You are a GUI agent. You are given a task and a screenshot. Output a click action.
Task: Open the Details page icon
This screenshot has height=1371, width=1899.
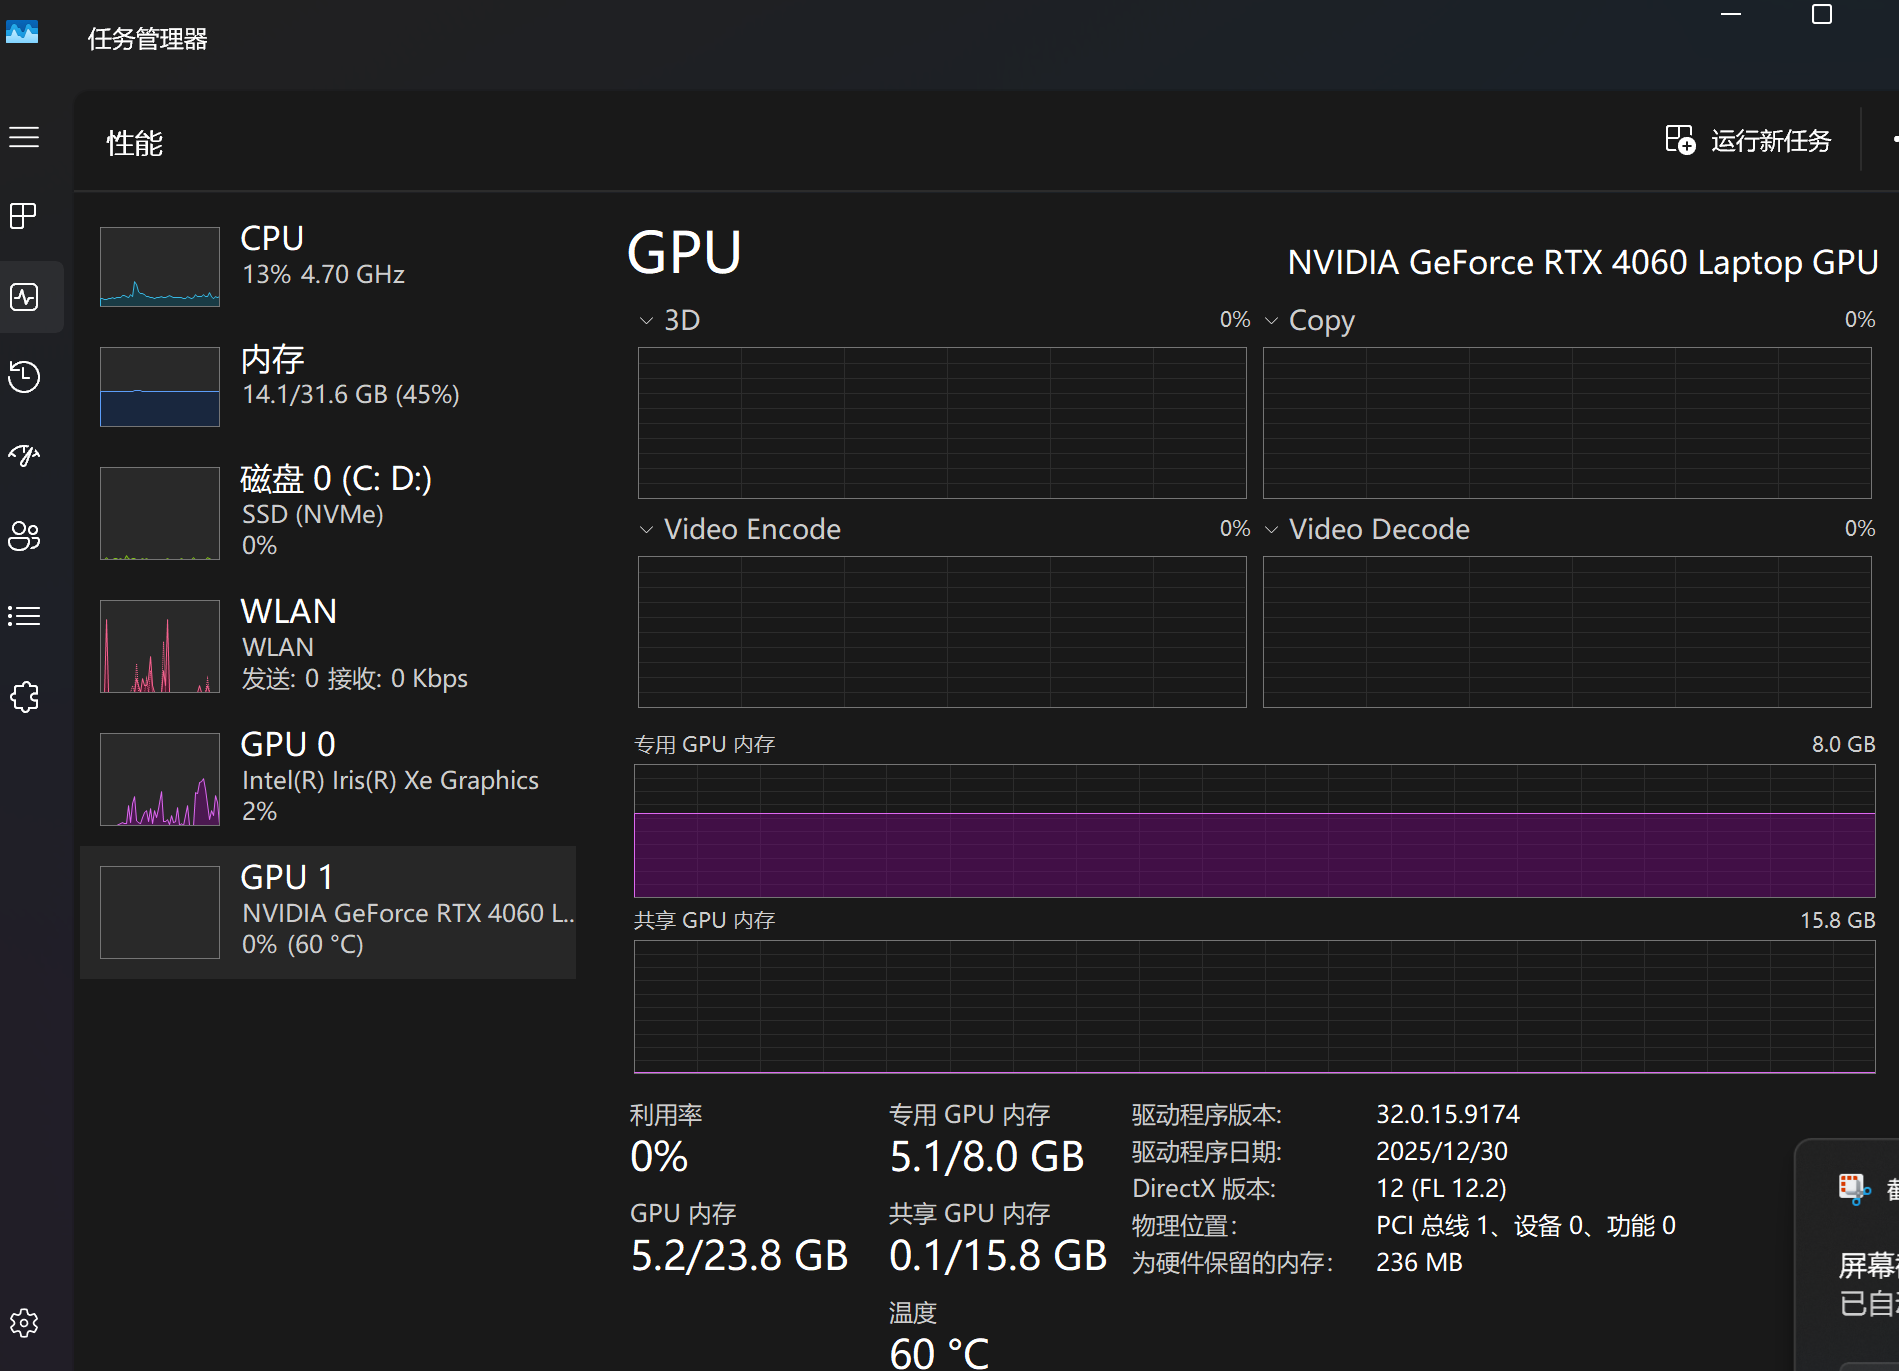pos(24,616)
